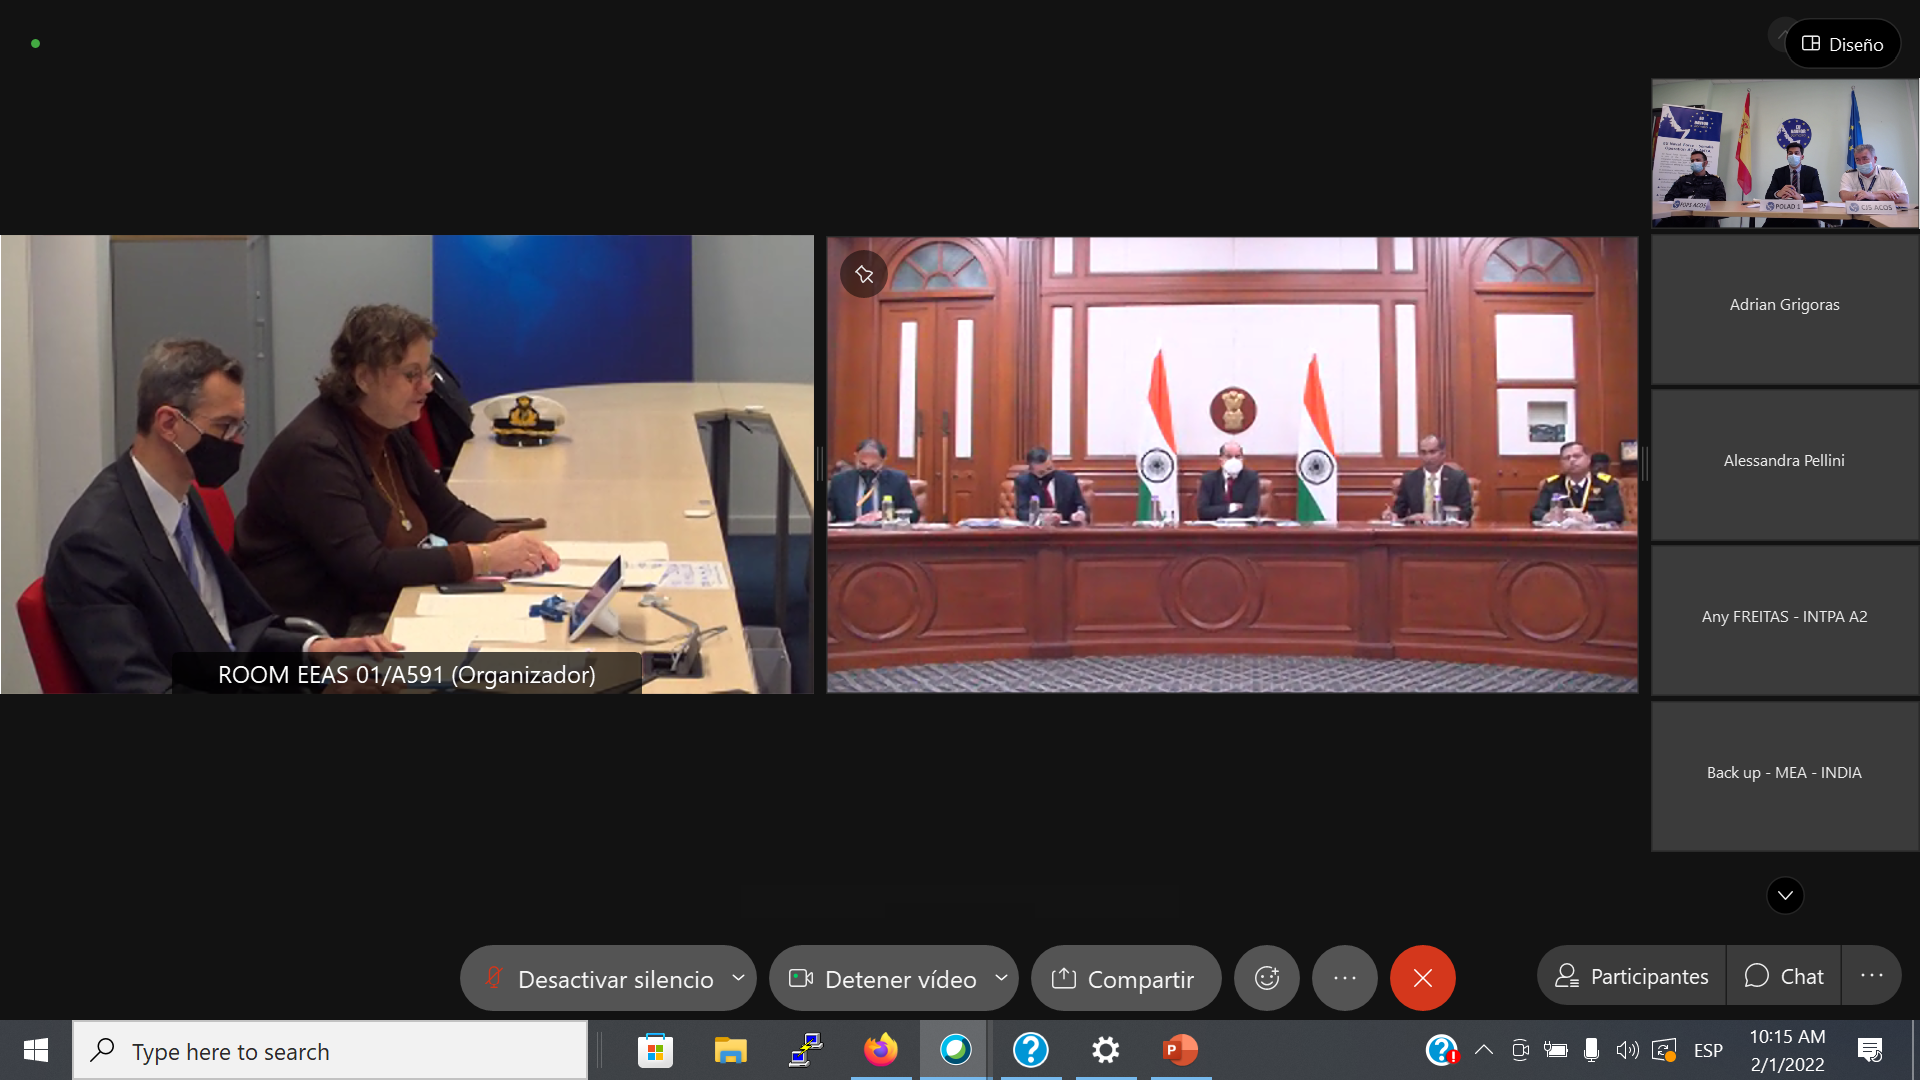Click the Webex icon in the taskbar
This screenshot has width=1920, height=1080.
click(x=955, y=1050)
